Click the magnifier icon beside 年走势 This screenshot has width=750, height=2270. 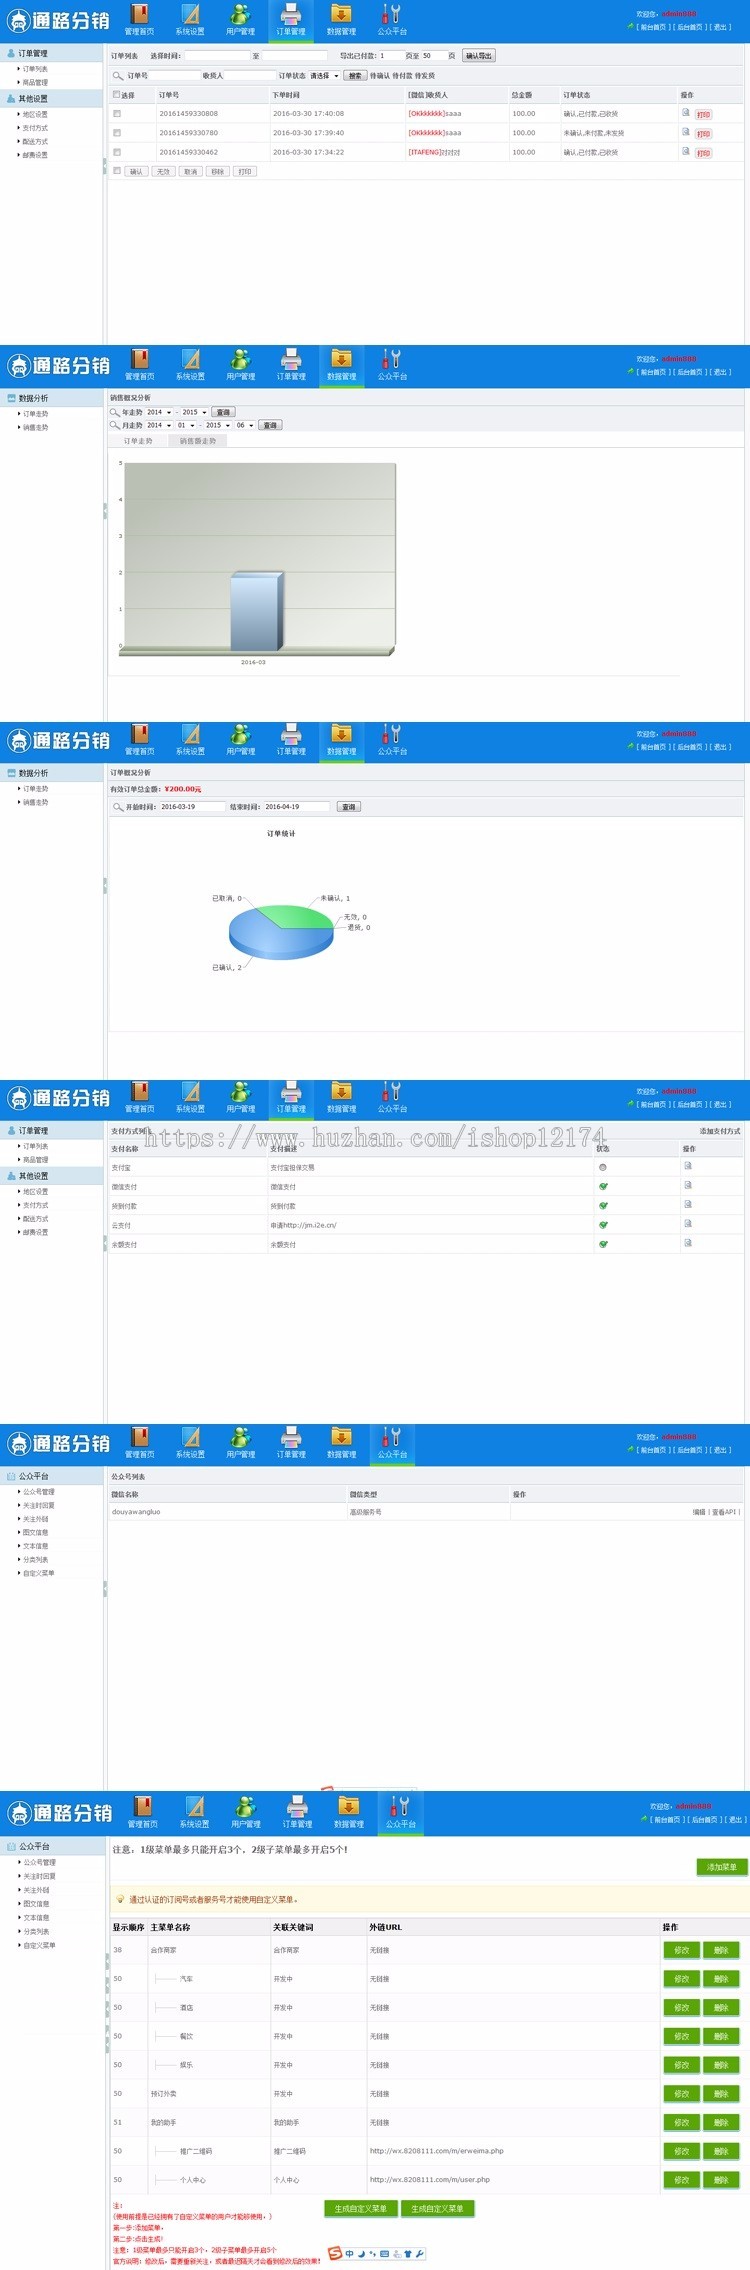point(115,412)
